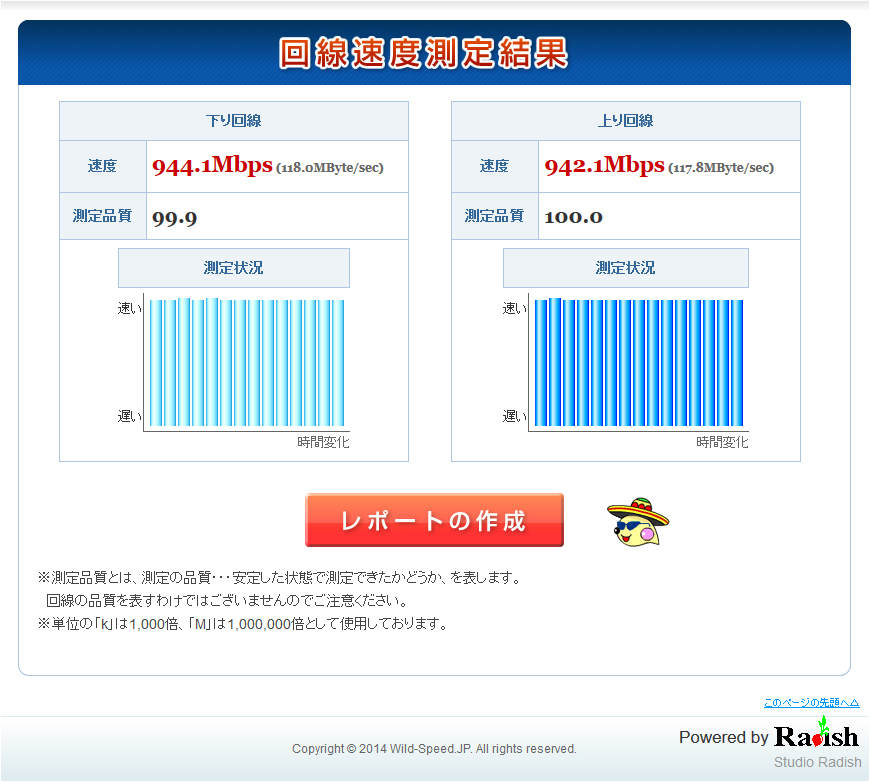This screenshot has width=870, height=782.
Task: Click the 時間変化 axis label on upload chart
Action: (722, 442)
